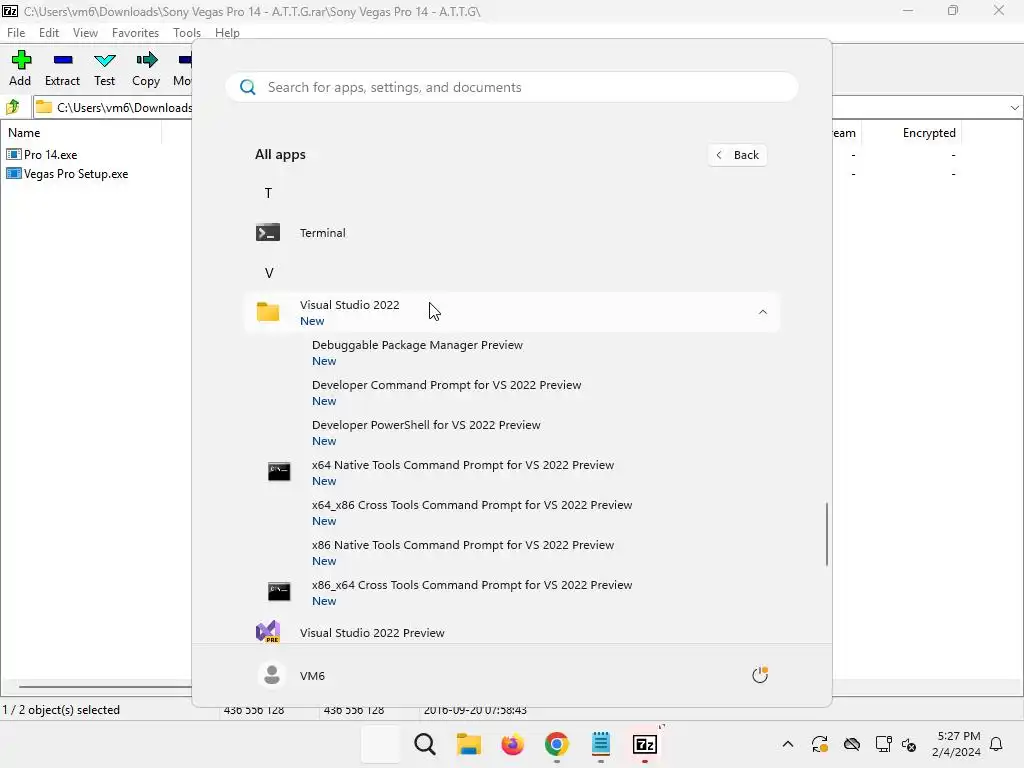
Task: Launch Visual Studio 2022 Preview icon
Action: pyautogui.click(x=268, y=632)
